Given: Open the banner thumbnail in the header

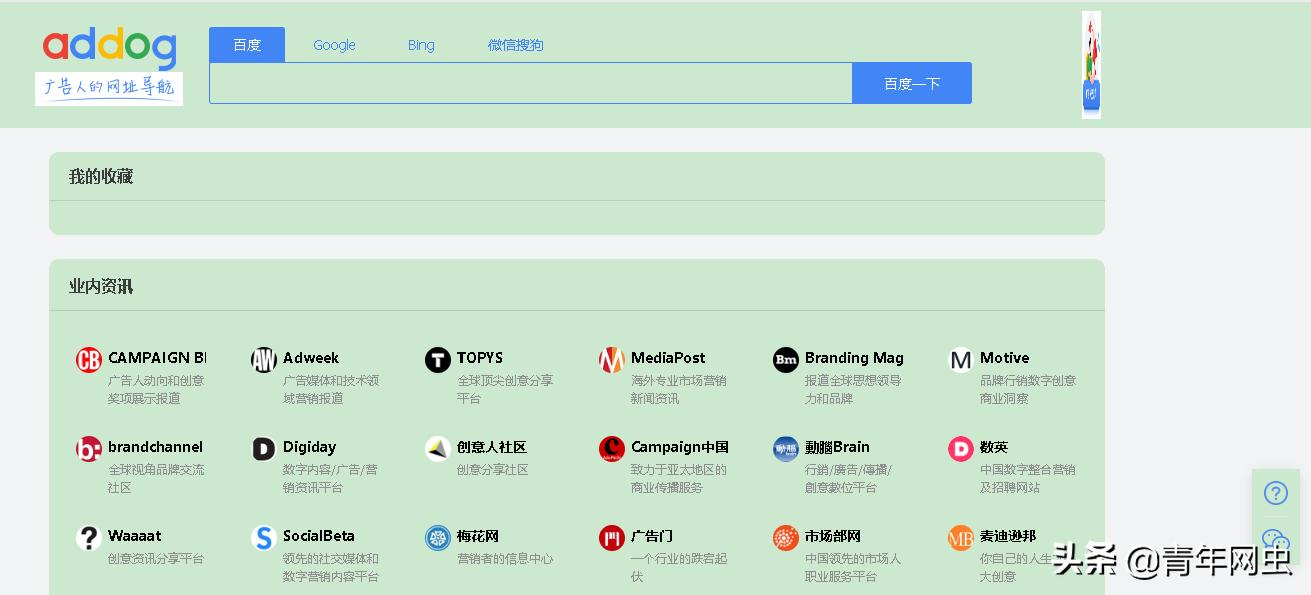Looking at the screenshot, I should 1091,65.
